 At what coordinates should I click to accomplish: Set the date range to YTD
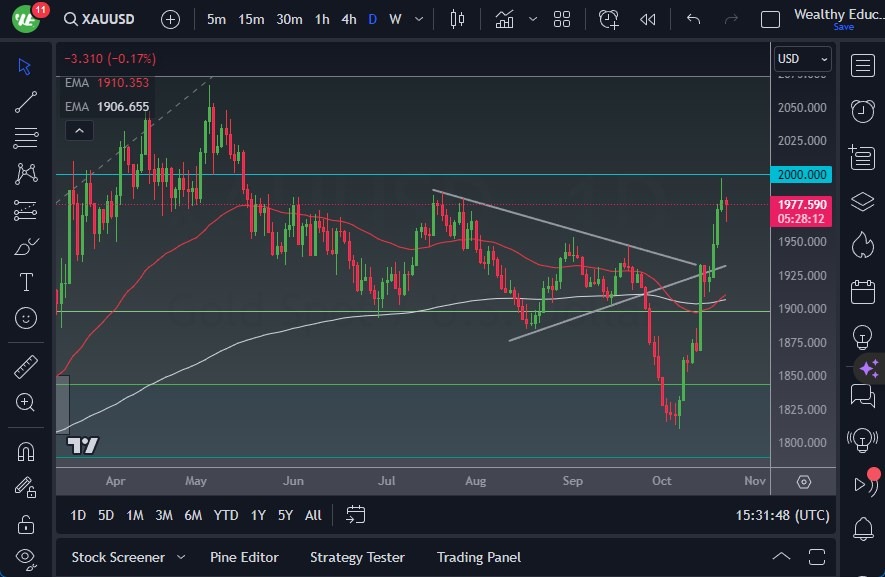226,515
